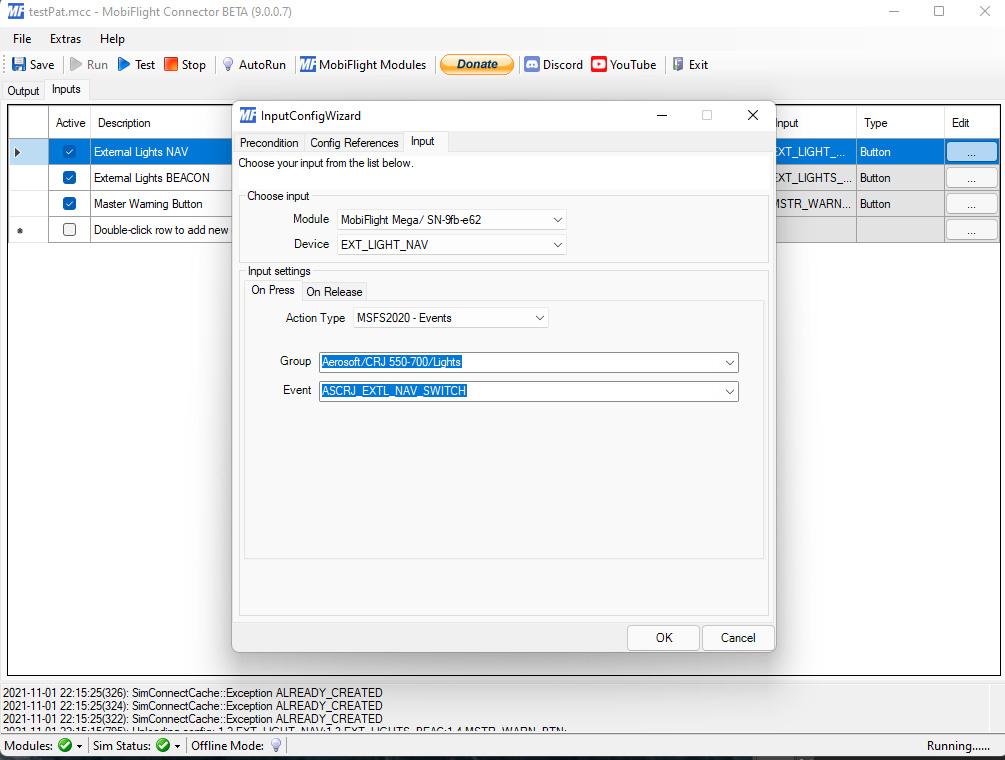Screen dimensions: 1005x760
Task: Click the Save icon in toolbar
Action: tap(19, 64)
